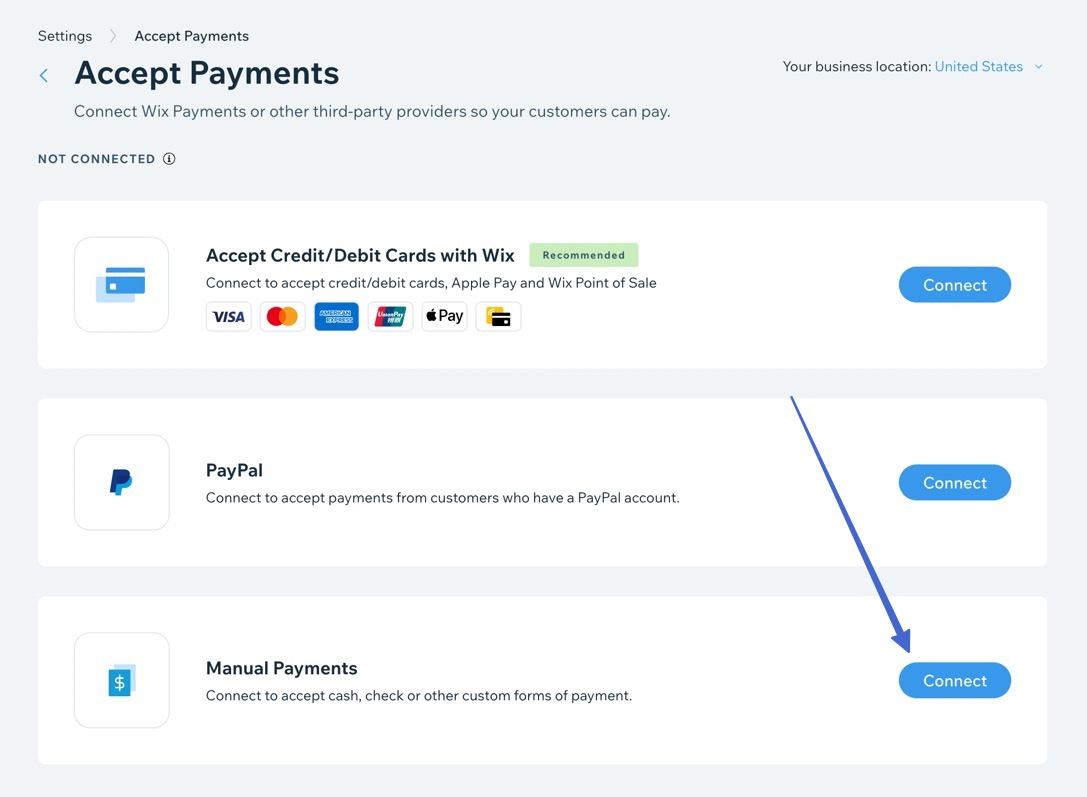Open the business location dropdown
1087x797 pixels.
click(x=1038, y=66)
